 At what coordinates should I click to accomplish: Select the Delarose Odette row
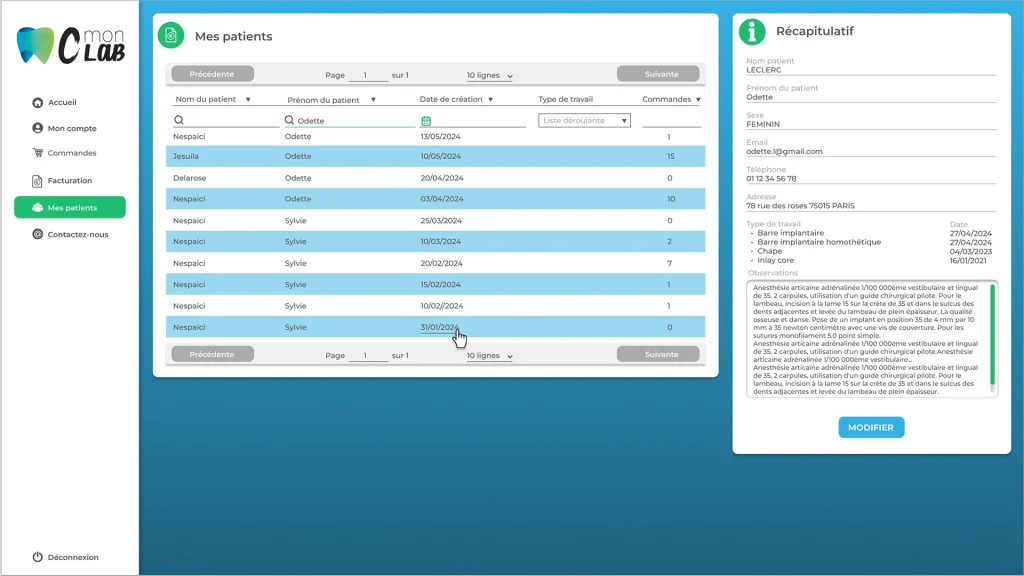coord(436,178)
